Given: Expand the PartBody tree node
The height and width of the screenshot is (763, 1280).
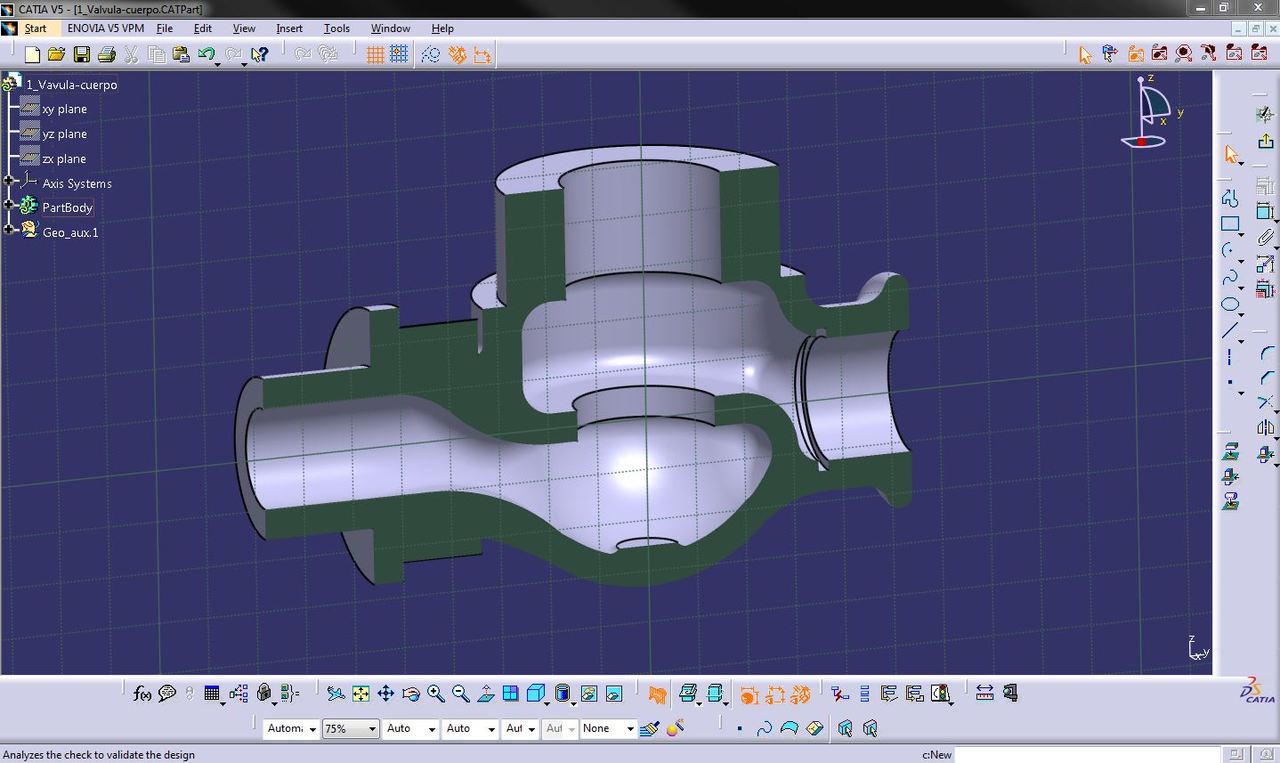Looking at the screenshot, I should (x=8, y=205).
